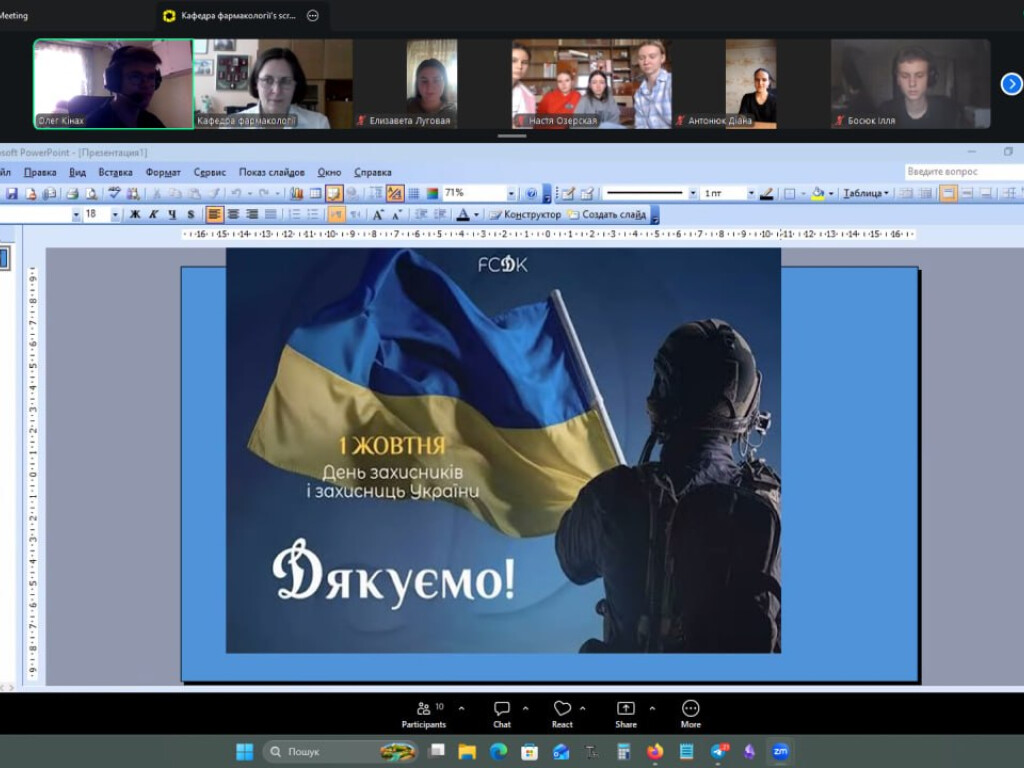Open the Таблица dropdown menu
The width and height of the screenshot is (1024, 768).
tap(865, 193)
